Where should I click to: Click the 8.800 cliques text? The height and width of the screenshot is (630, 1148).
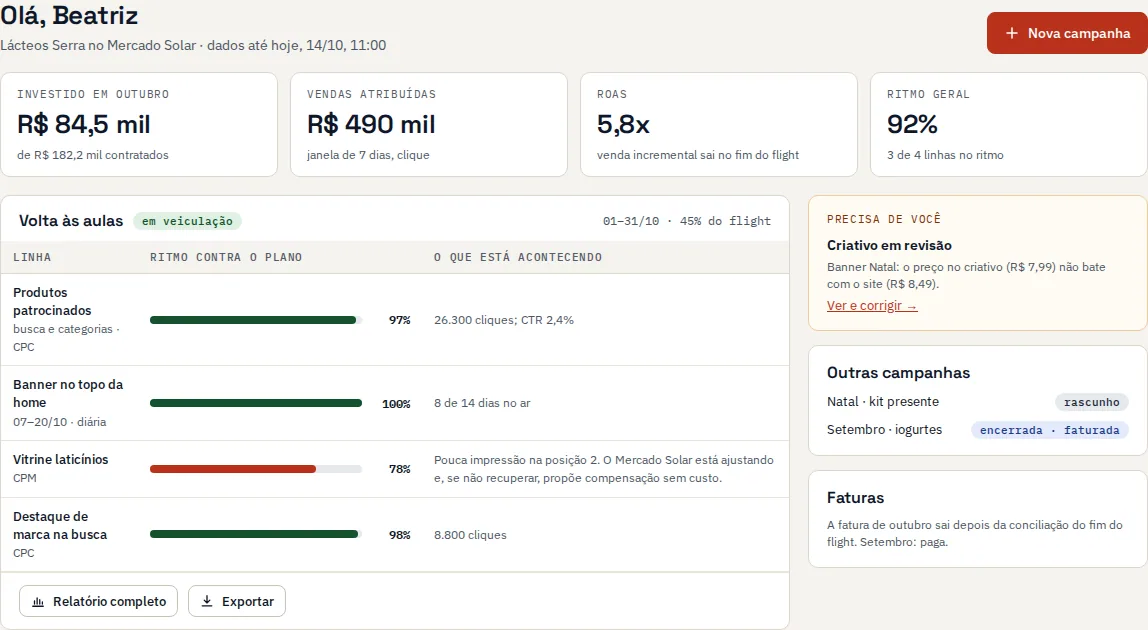470,535
